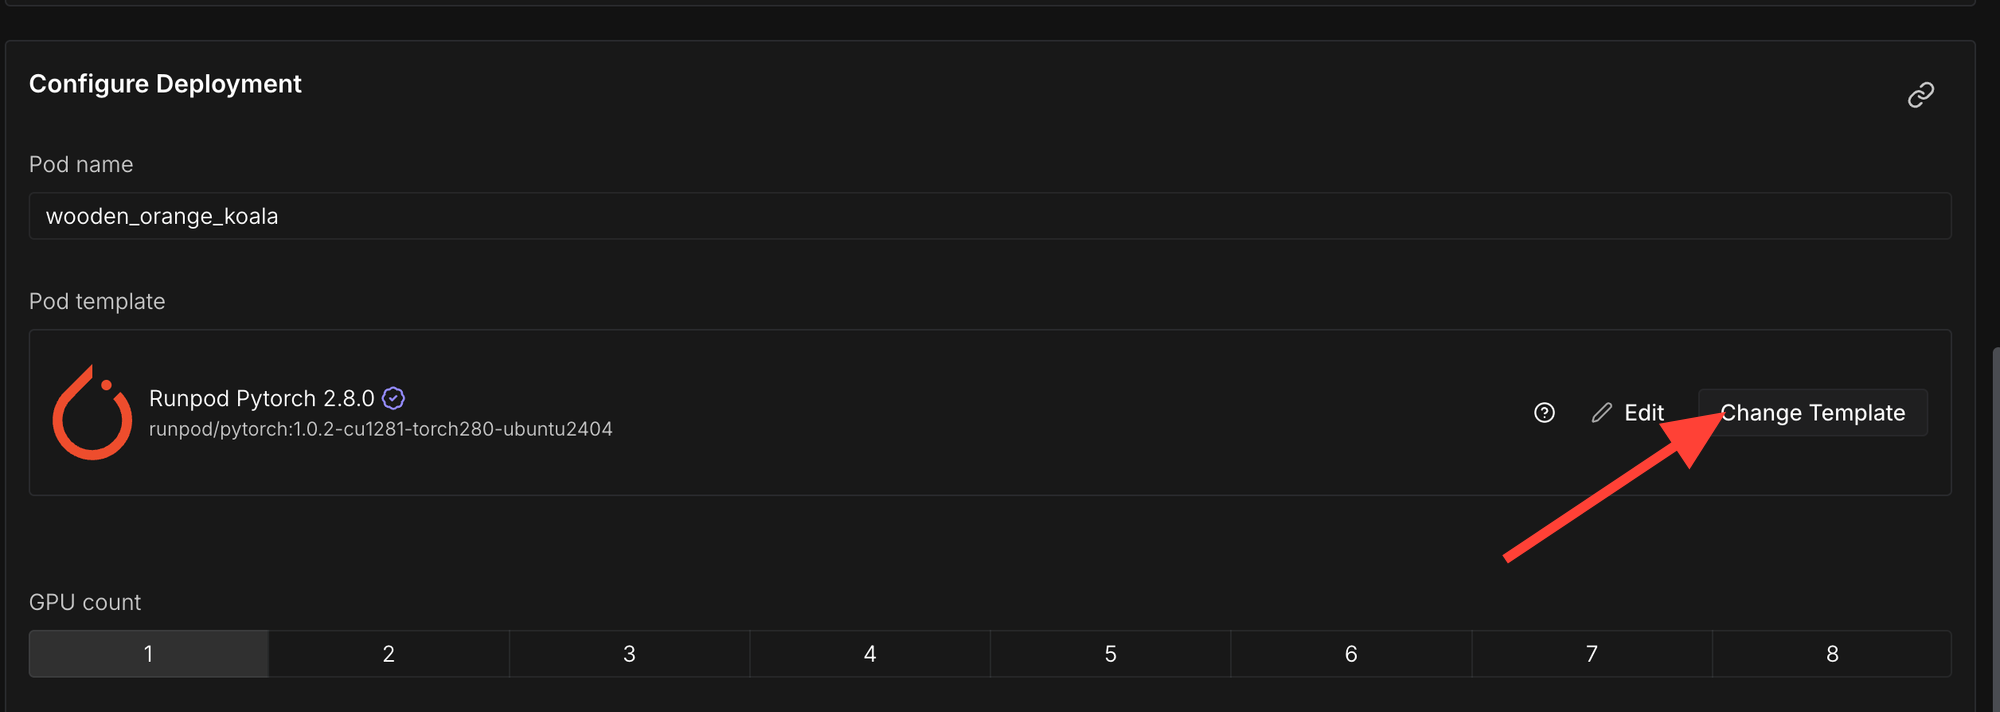Open the template help question-mark icon
Image resolution: width=2000 pixels, height=712 pixels.
[1544, 413]
